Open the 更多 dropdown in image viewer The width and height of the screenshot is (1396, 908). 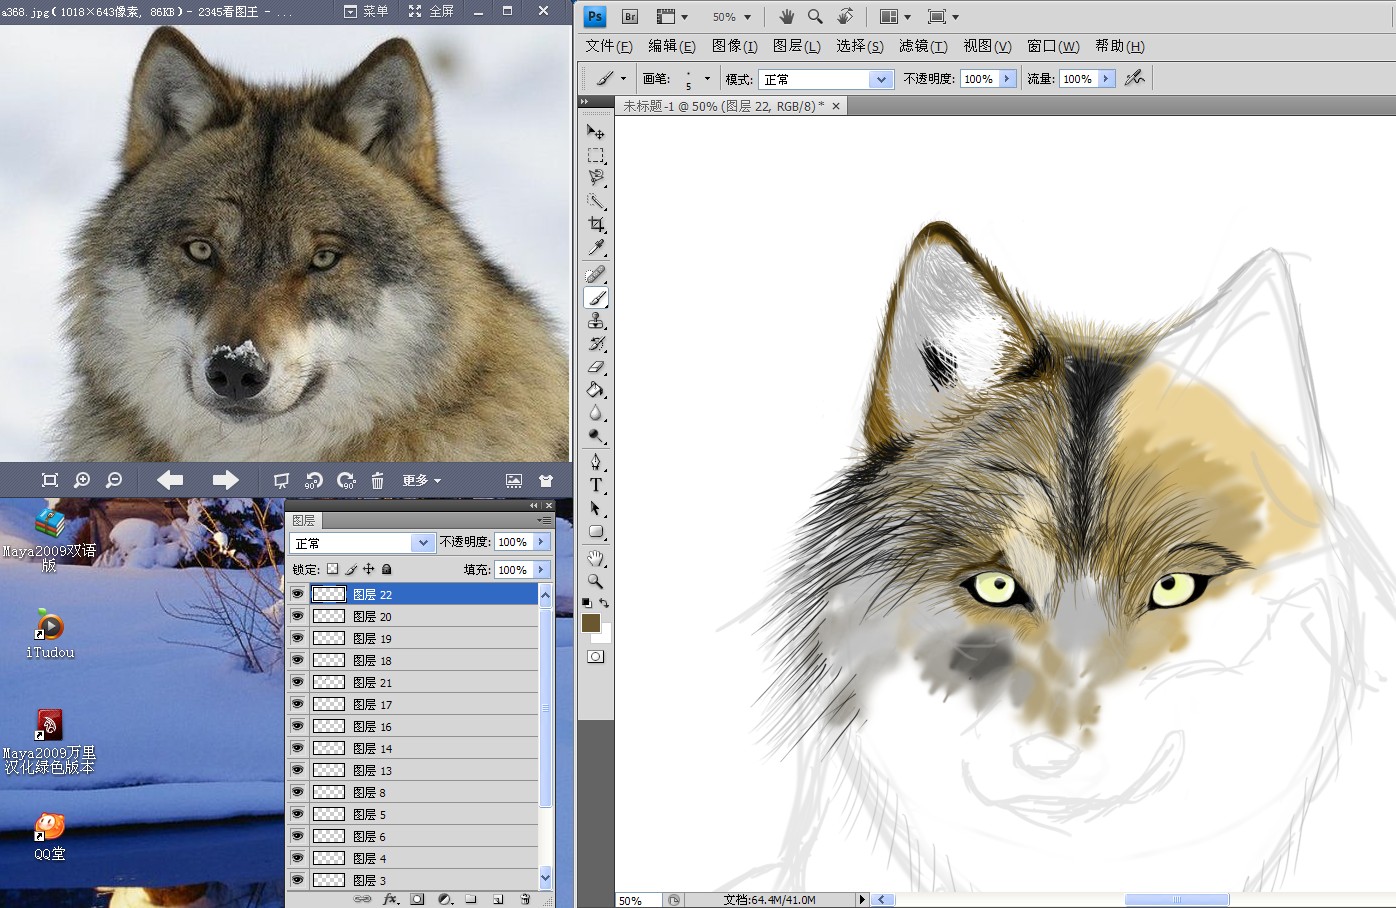(421, 481)
